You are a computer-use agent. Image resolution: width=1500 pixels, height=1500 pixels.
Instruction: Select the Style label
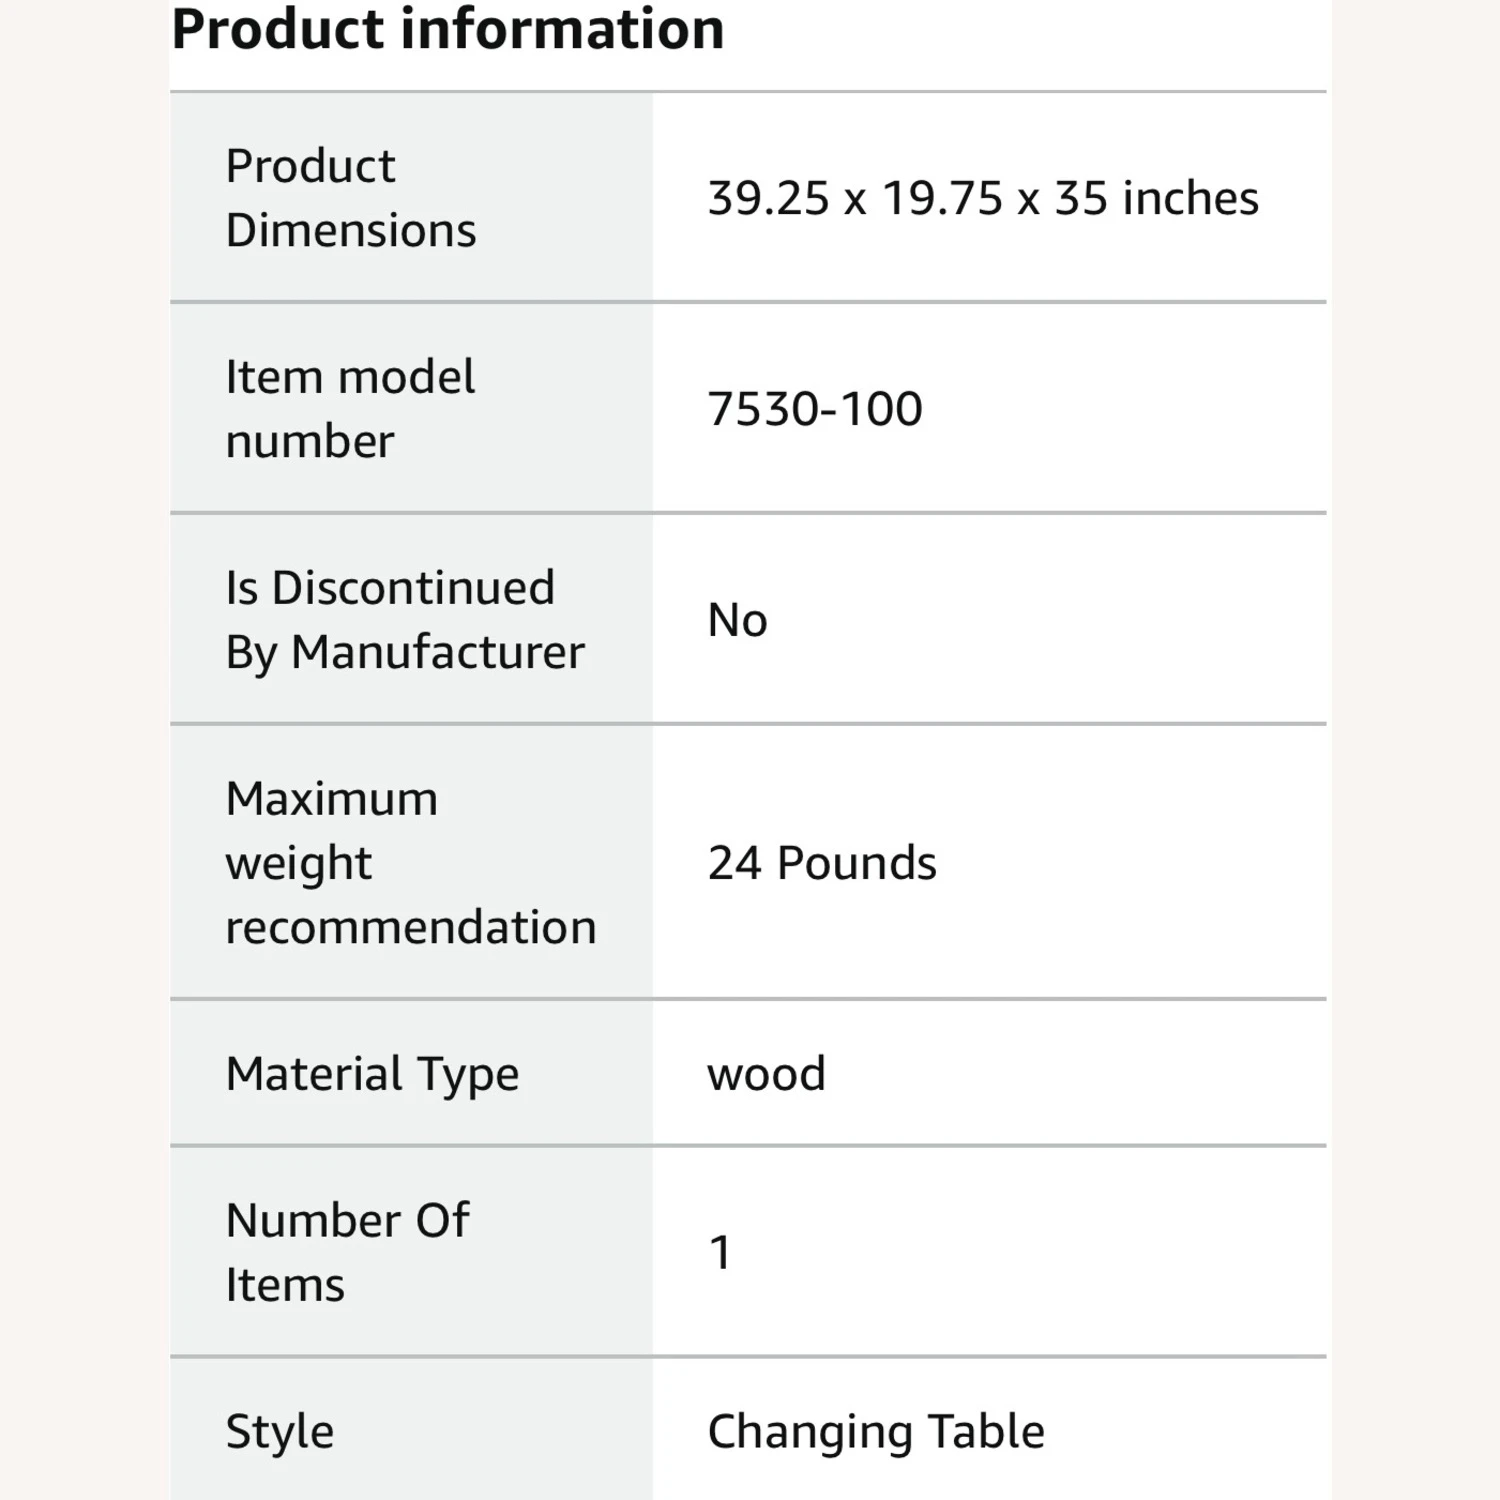(279, 1431)
